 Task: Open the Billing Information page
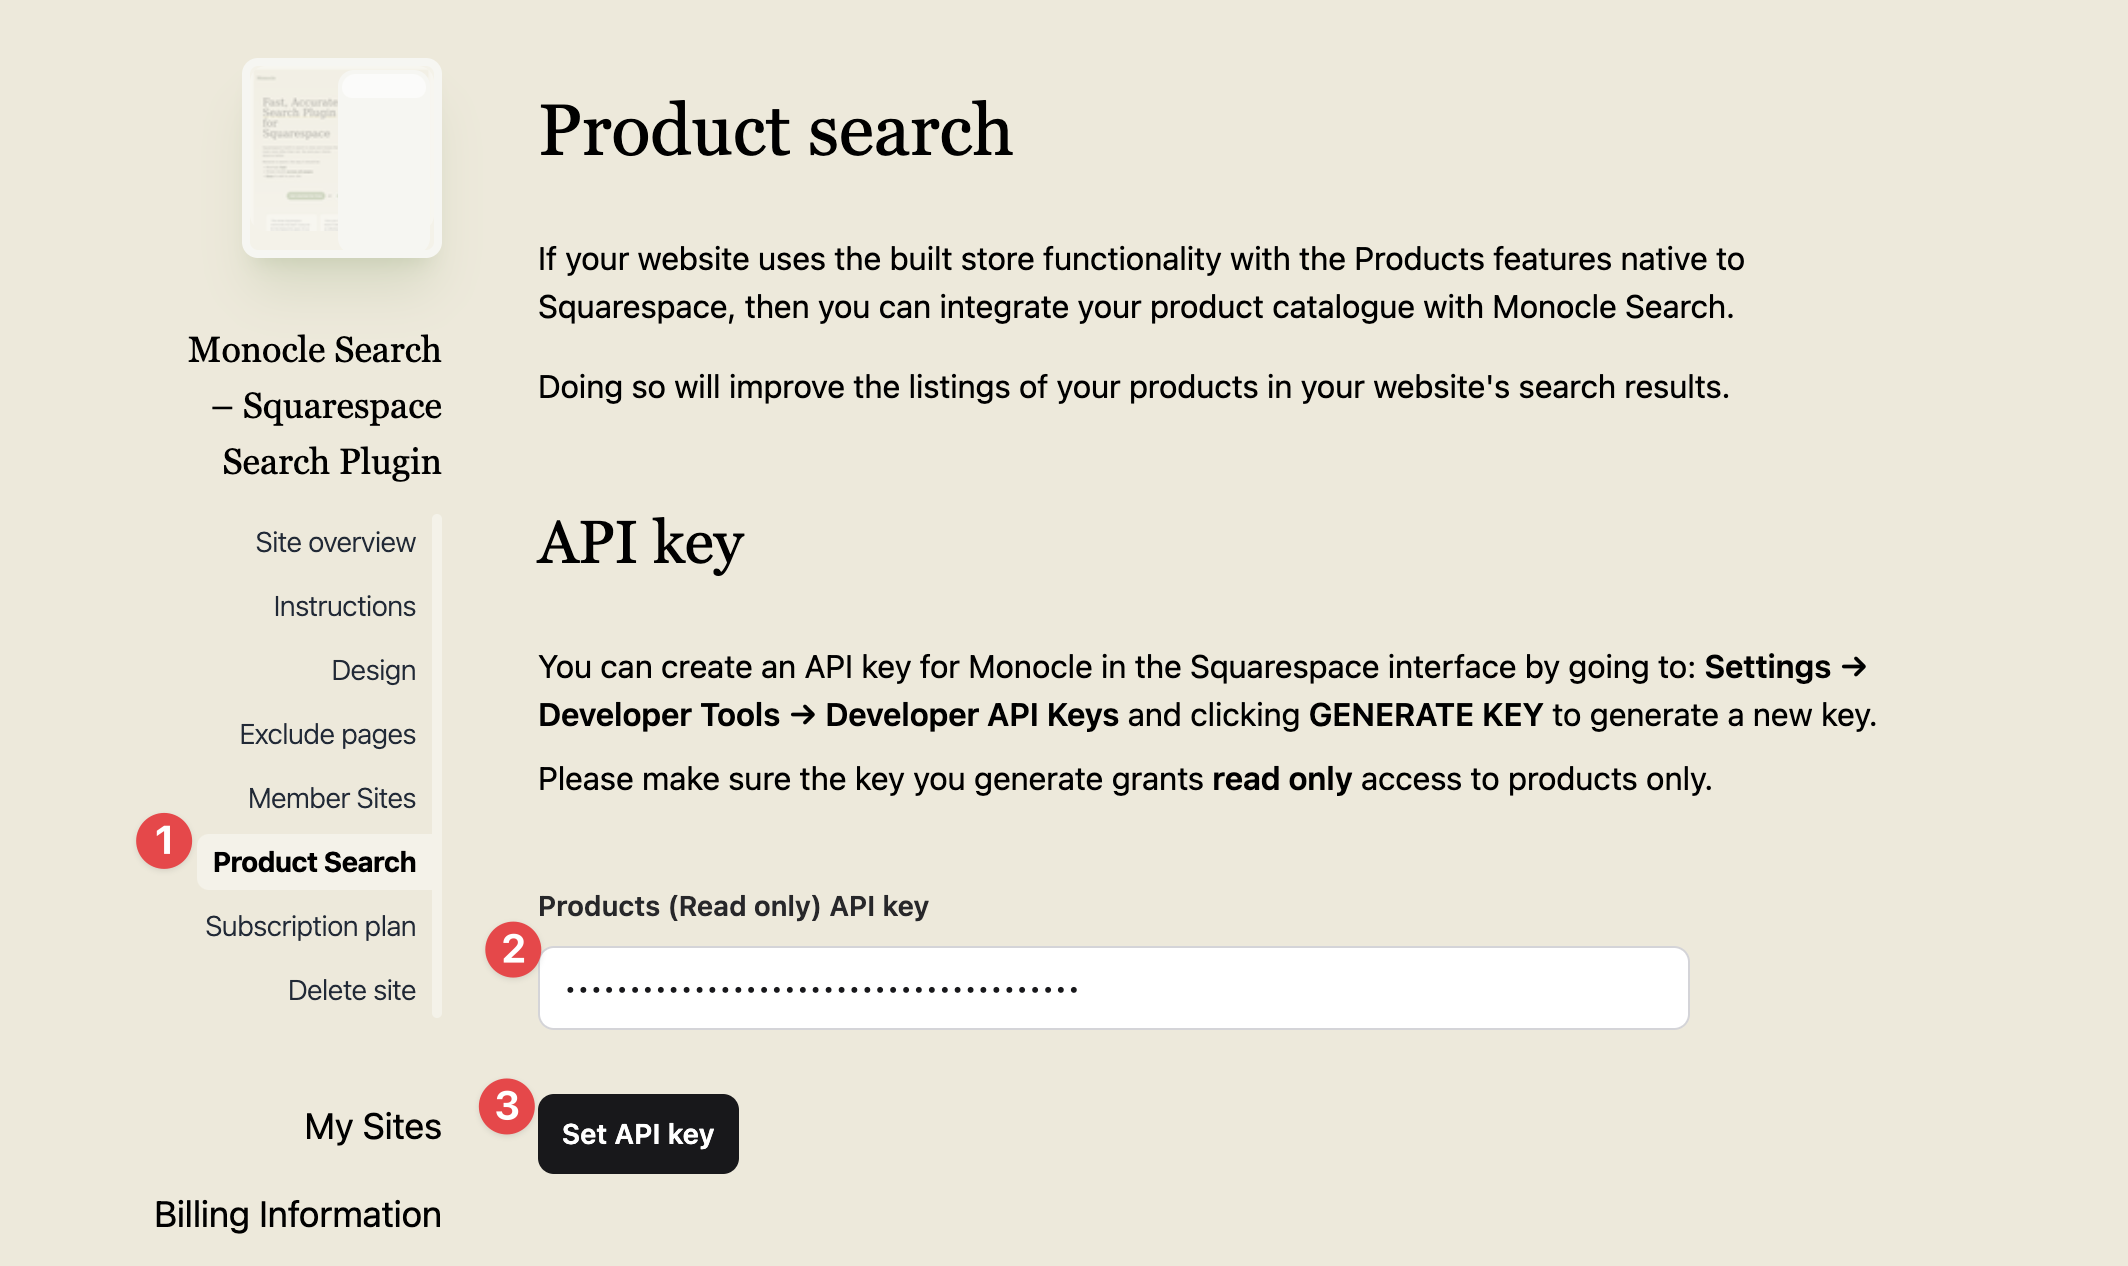(297, 1214)
